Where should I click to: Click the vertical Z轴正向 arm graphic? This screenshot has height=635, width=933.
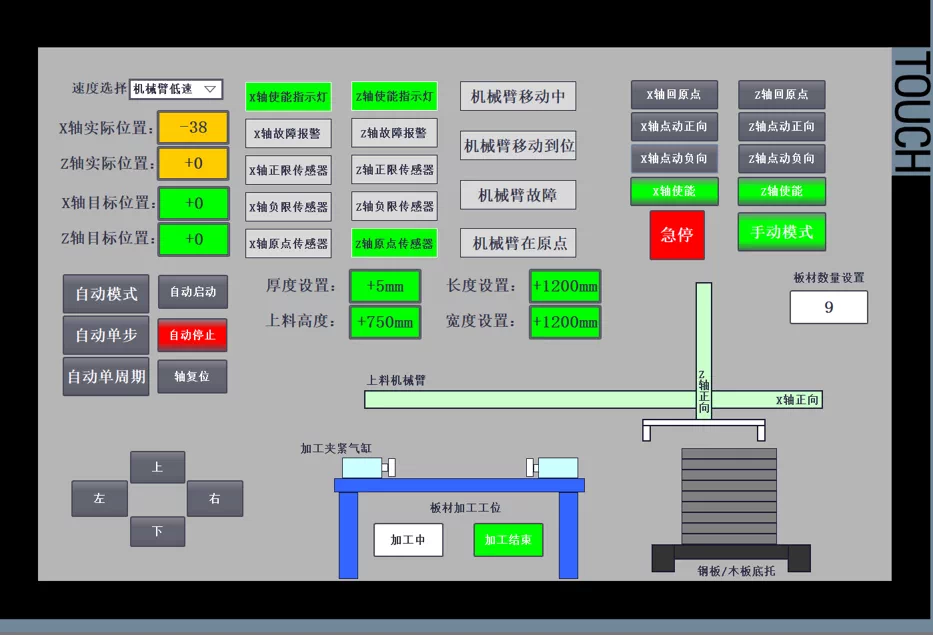coord(704,351)
